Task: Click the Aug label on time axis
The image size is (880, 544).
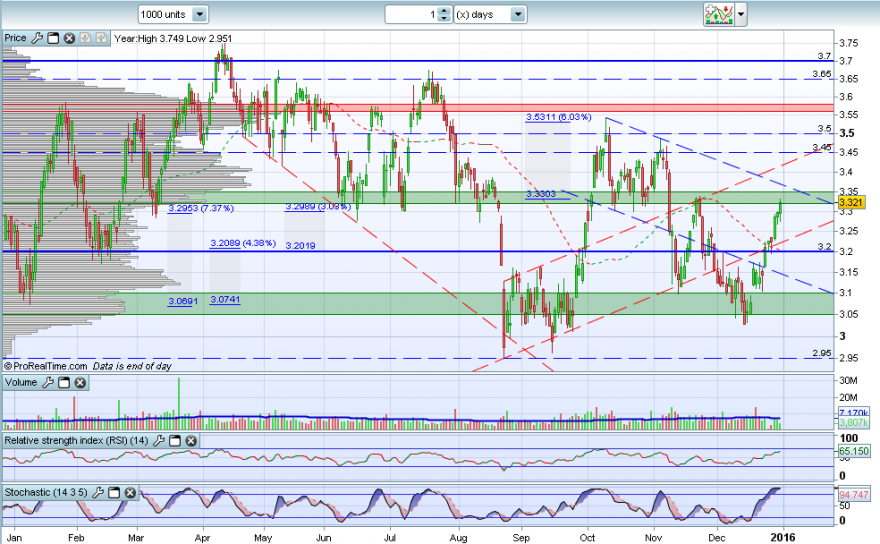Action: click(459, 538)
